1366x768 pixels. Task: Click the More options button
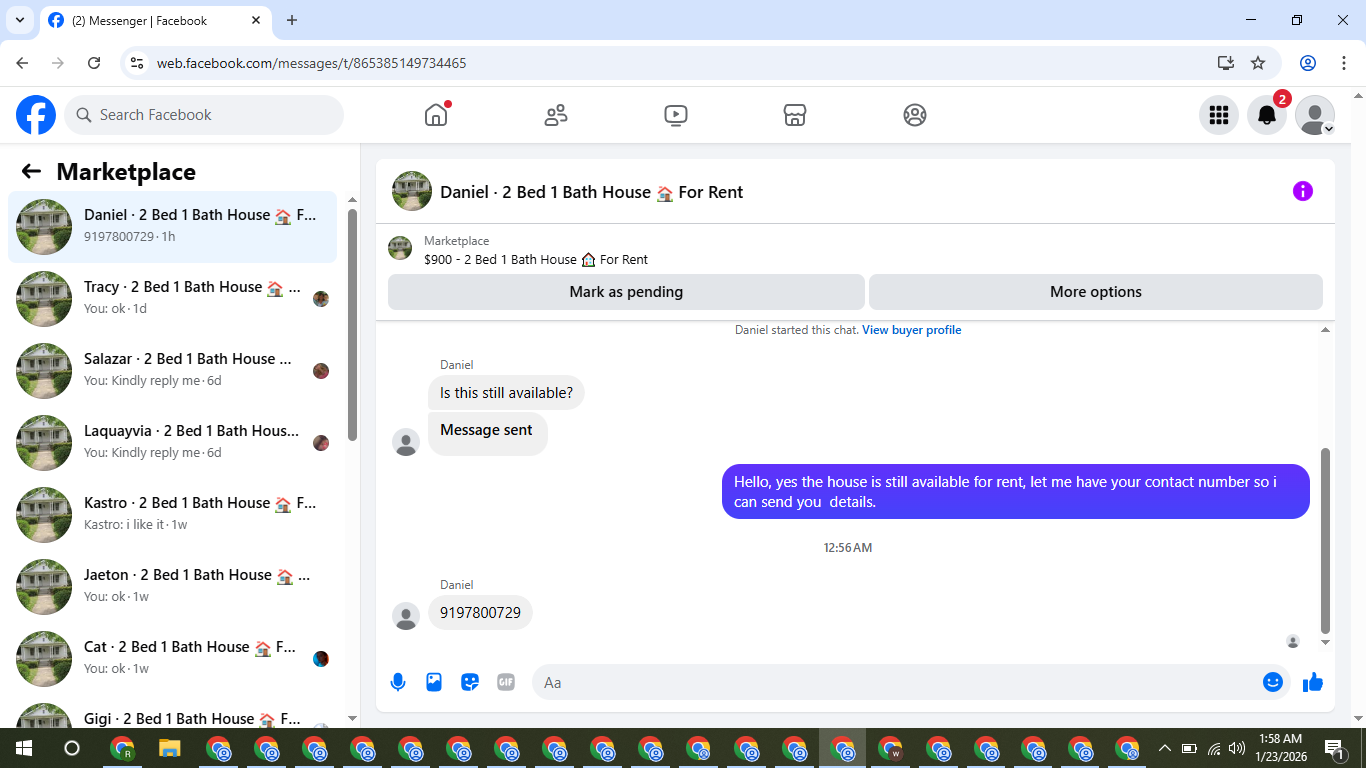[x=1096, y=292]
